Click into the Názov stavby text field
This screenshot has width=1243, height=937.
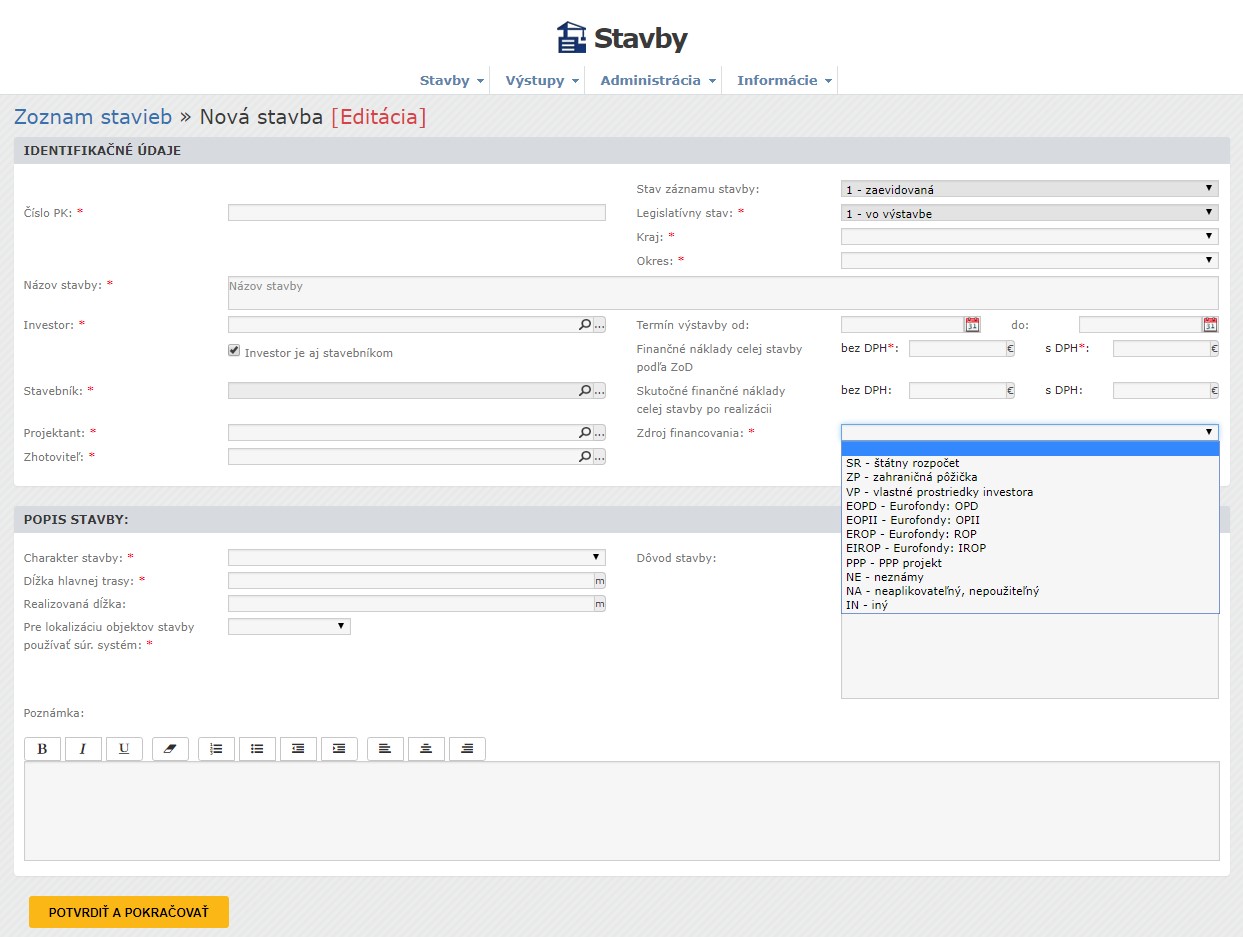(x=722, y=293)
